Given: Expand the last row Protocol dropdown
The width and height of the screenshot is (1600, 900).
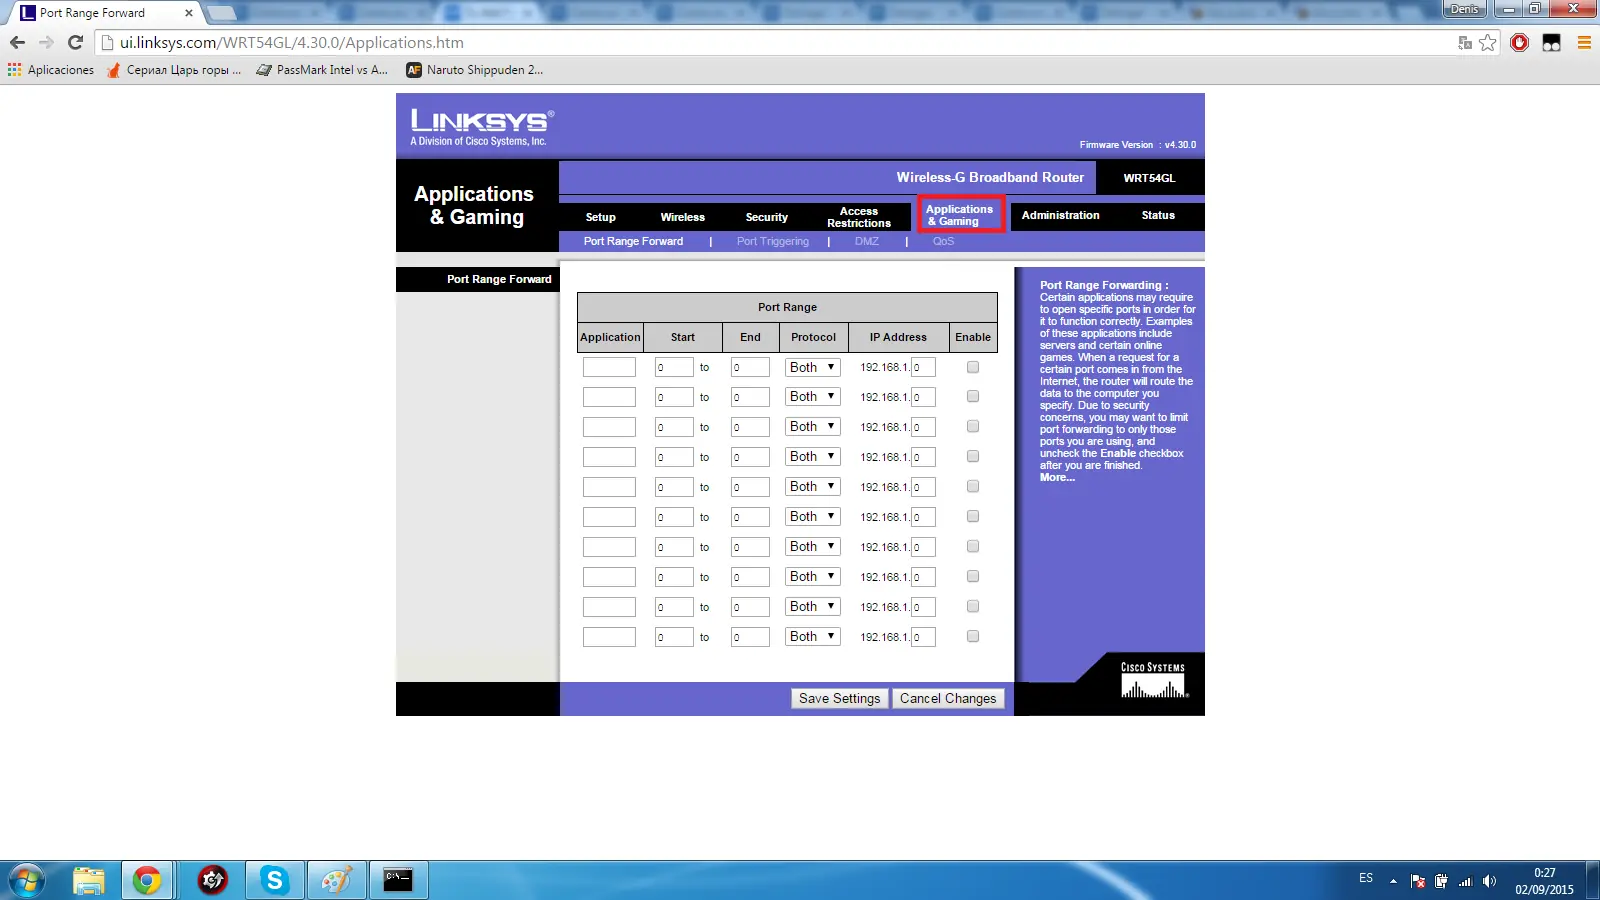Looking at the screenshot, I should click(x=813, y=637).
